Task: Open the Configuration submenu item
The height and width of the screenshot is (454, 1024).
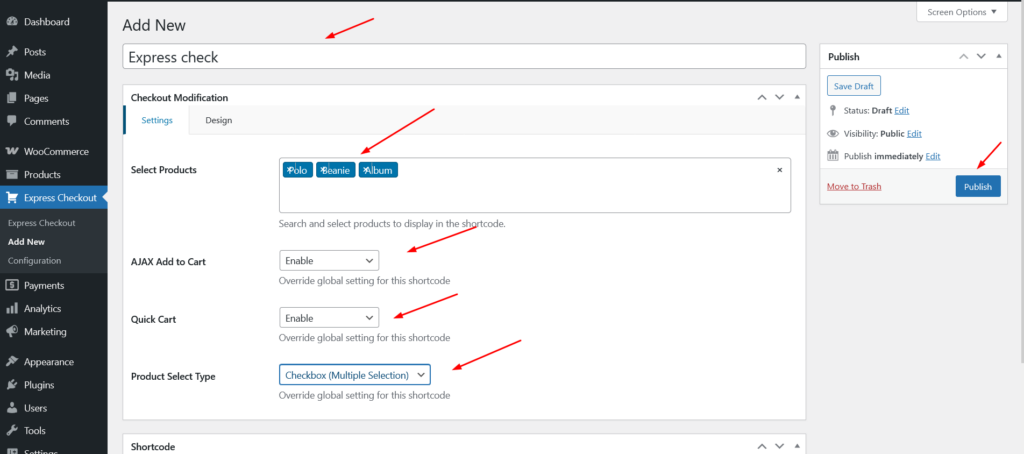Action: click(x=34, y=261)
